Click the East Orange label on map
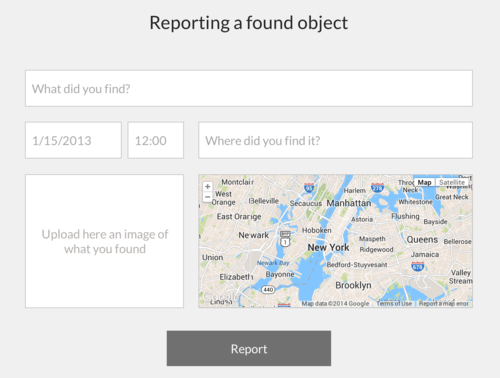The width and height of the screenshot is (500, 378). pos(239,217)
